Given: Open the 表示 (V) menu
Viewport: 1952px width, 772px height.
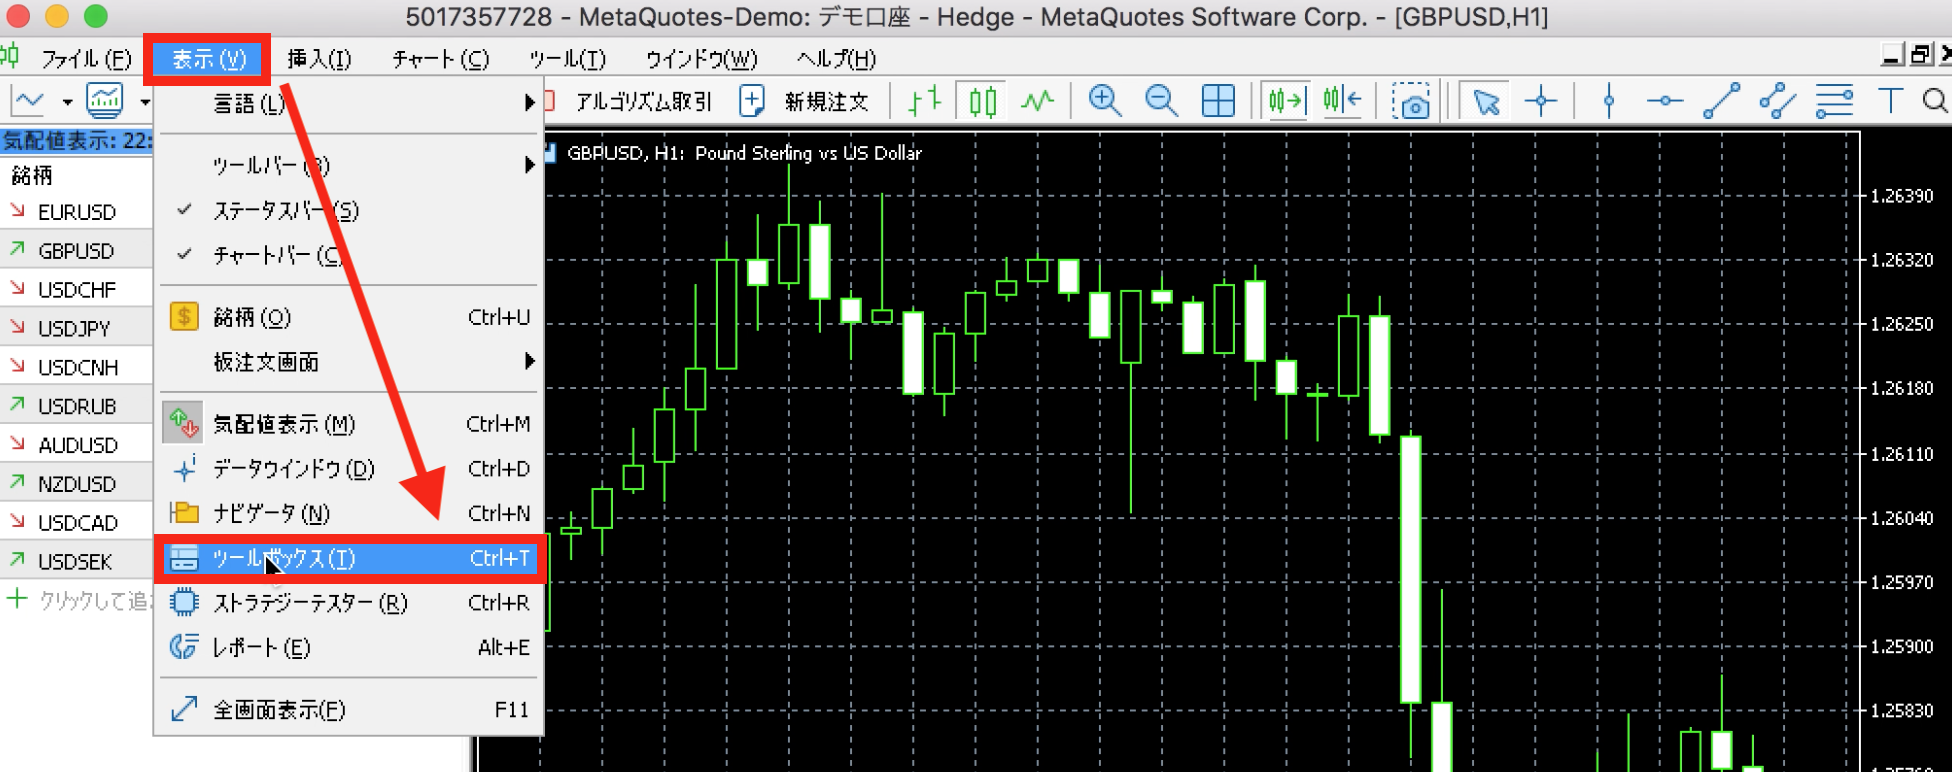Looking at the screenshot, I should [x=209, y=59].
